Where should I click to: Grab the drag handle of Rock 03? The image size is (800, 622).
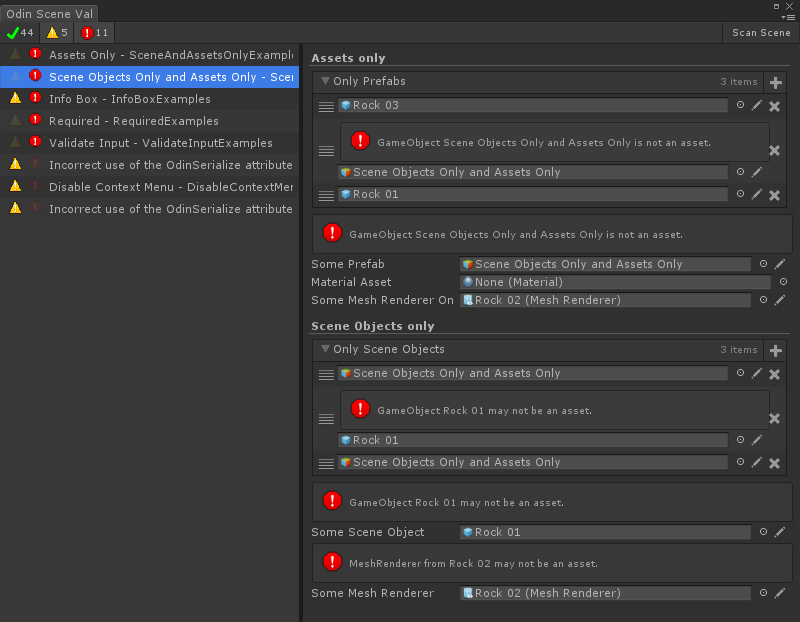pyautogui.click(x=326, y=106)
